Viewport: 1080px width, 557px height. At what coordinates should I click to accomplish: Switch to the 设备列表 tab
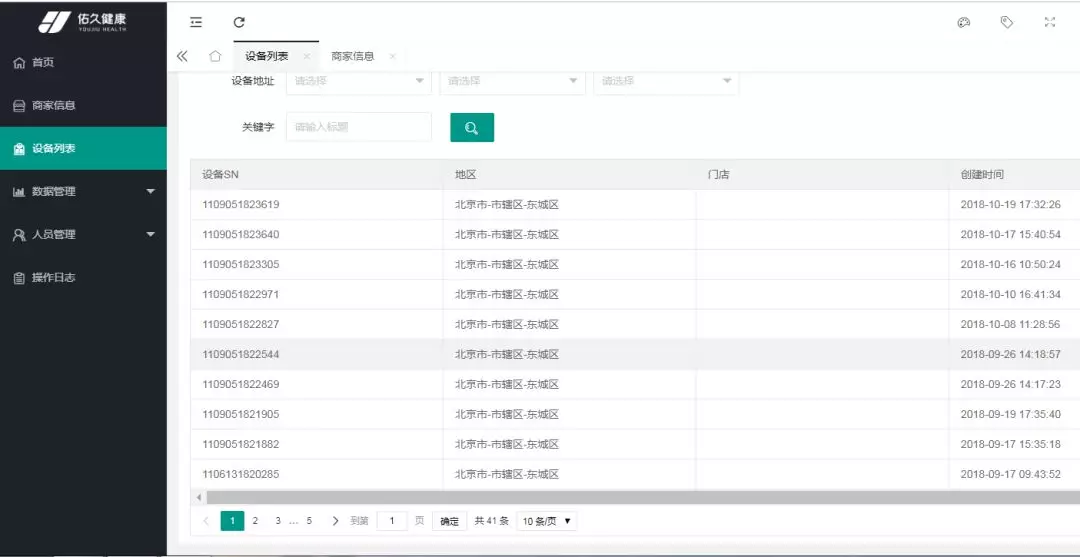point(267,56)
